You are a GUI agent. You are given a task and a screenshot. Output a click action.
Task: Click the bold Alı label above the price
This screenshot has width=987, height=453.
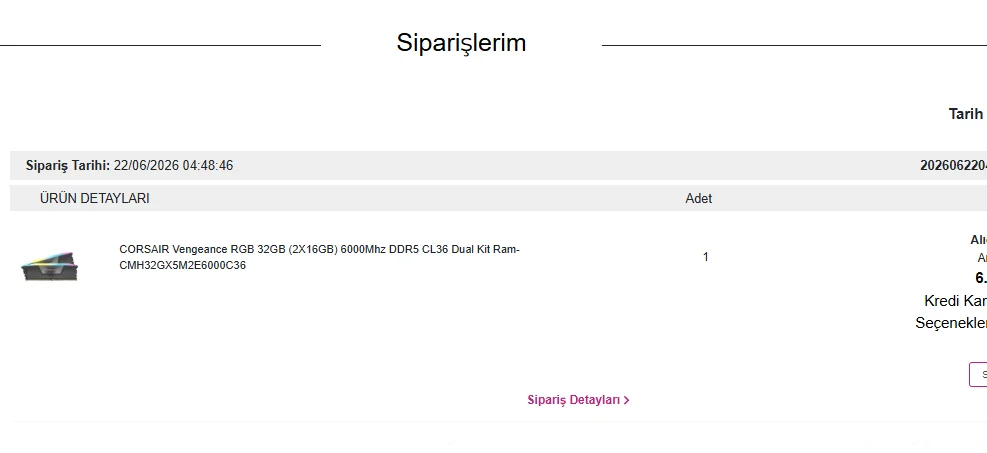point(978,240)
